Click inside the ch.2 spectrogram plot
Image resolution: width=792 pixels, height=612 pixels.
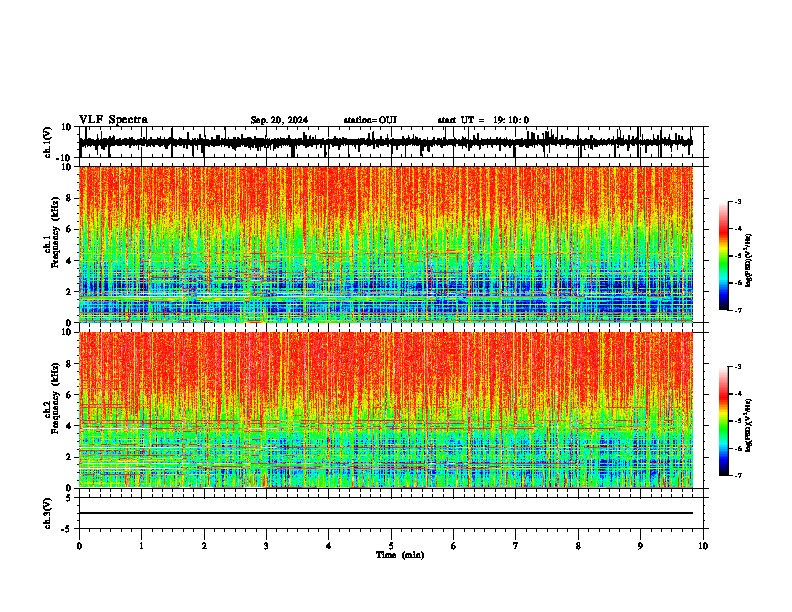tap(386, 410)
